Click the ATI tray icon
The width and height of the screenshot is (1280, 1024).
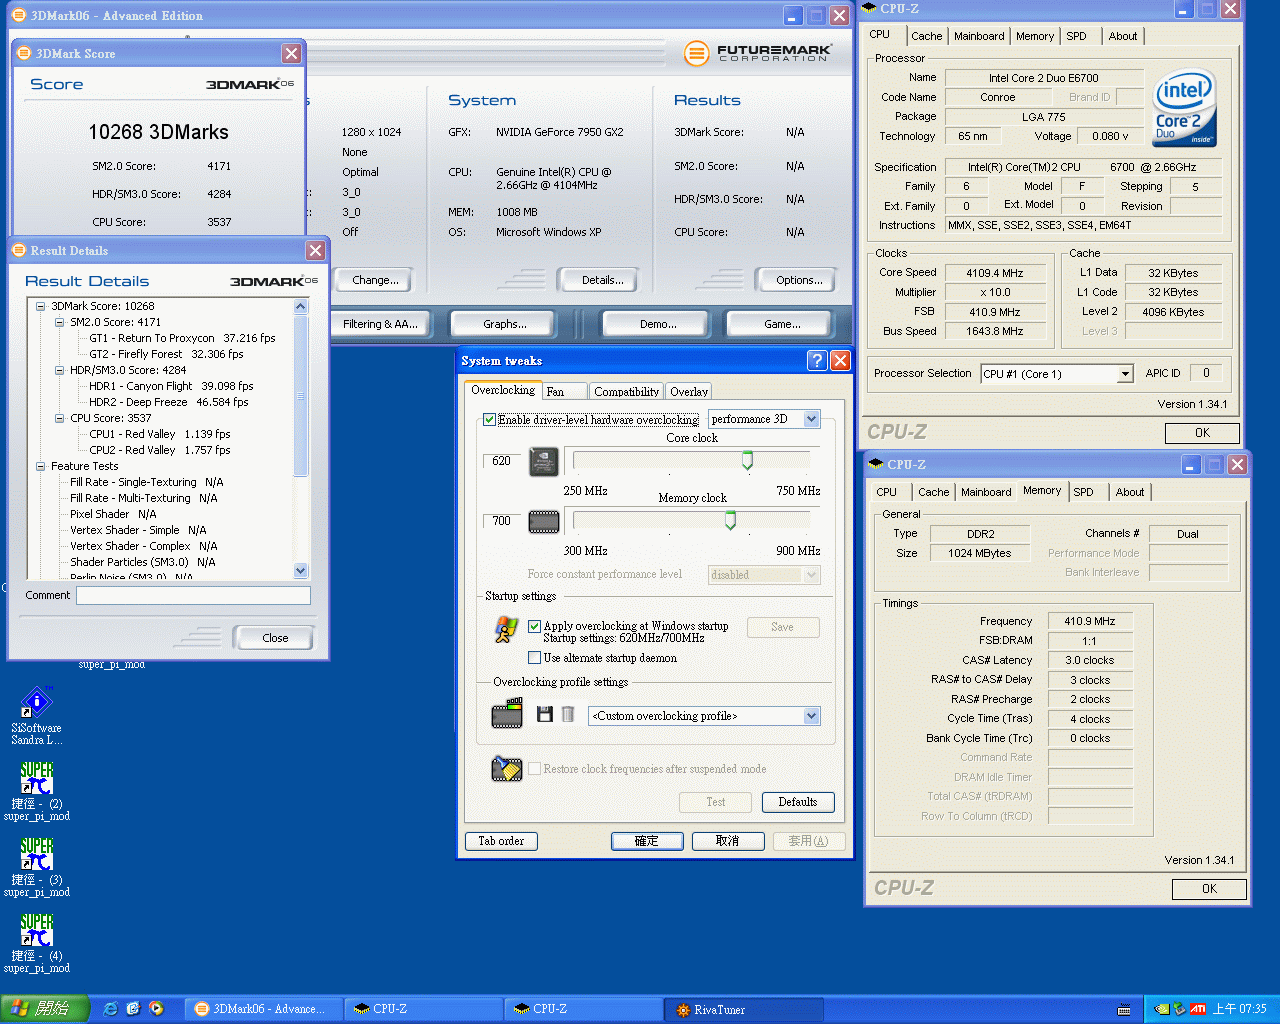pos(1197,1009)
